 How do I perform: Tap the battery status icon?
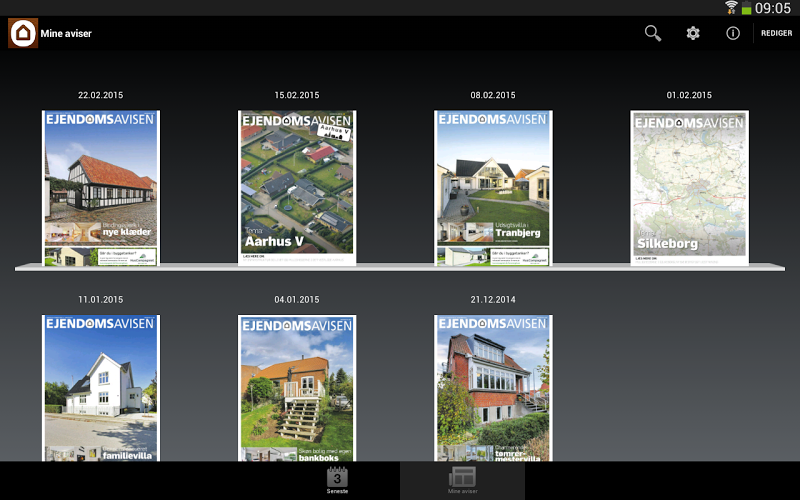pyautogui.click(x=746, y=8)
